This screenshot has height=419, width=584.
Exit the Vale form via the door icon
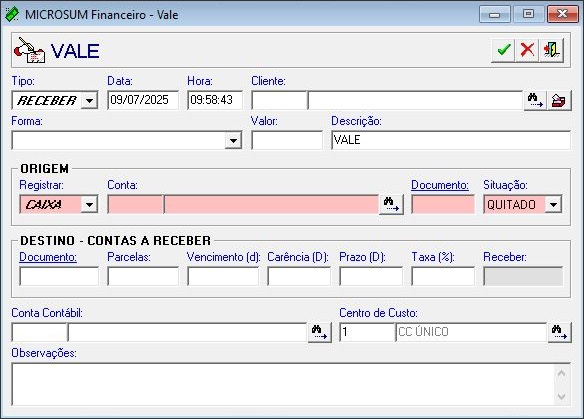click(551, 50)
